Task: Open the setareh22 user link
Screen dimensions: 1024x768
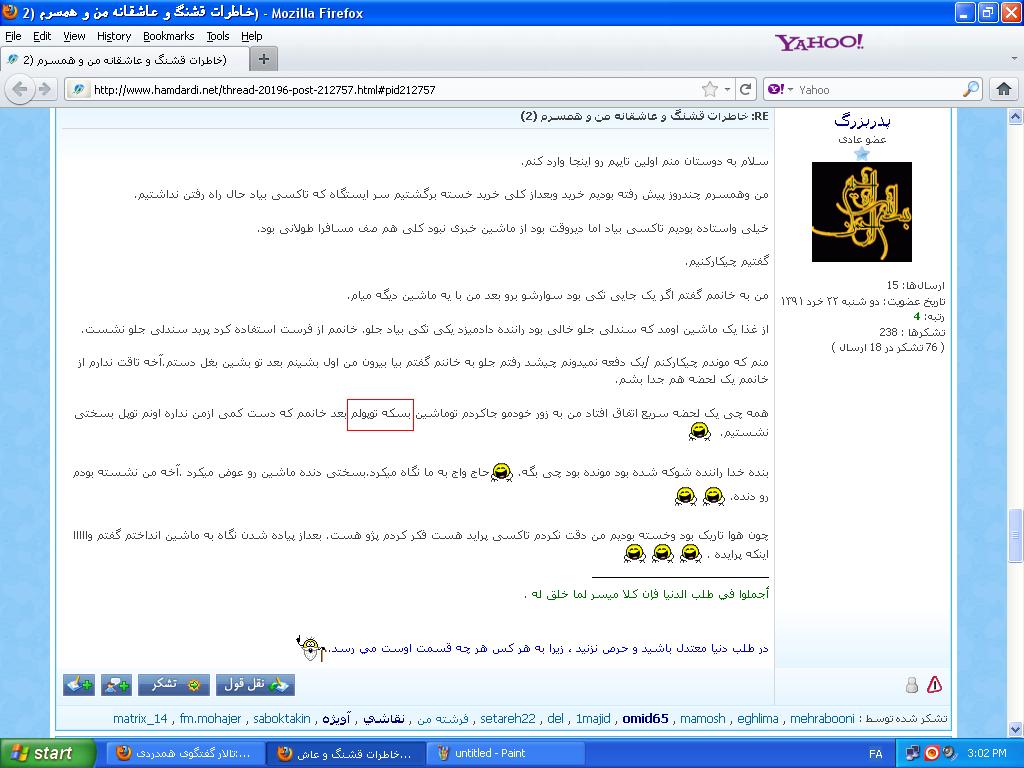Action: 507,718
